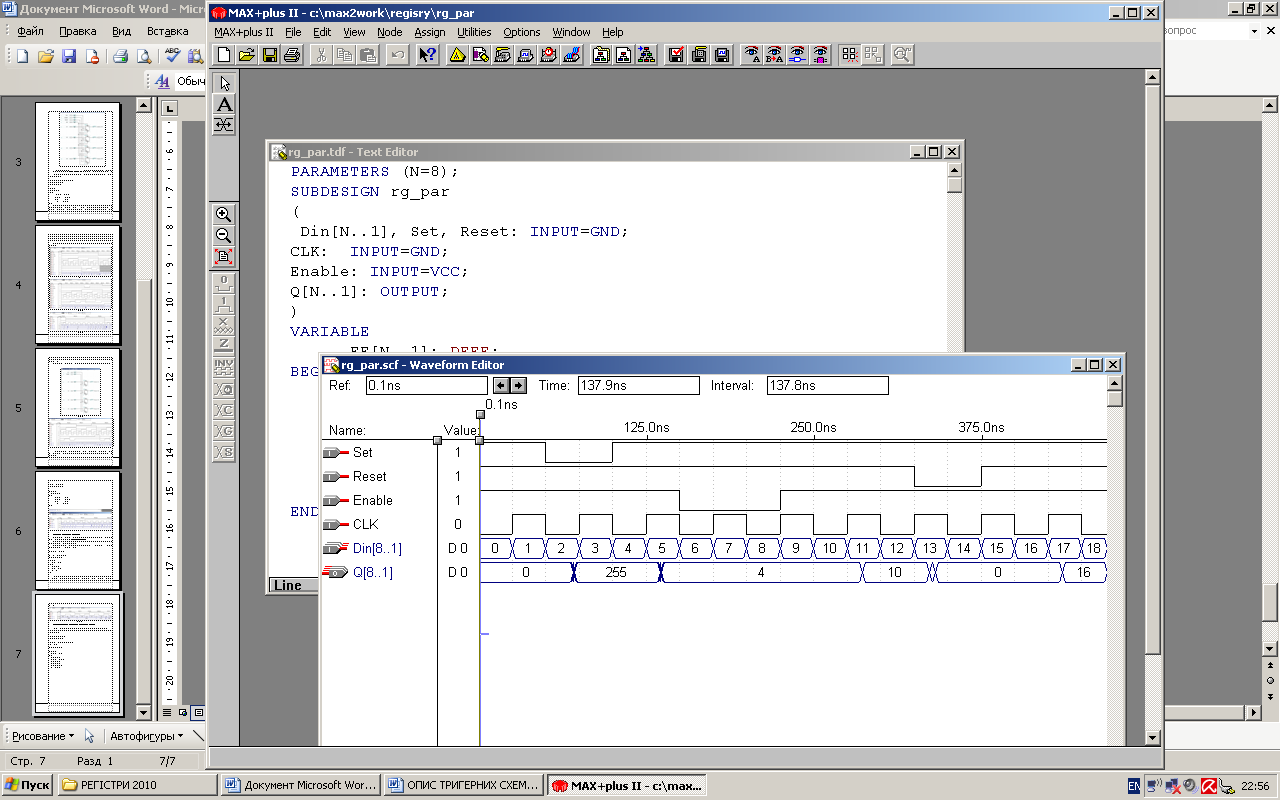The height and width of the screenshot is (800, 1280).
Task: Click Project Save and Check icon
Action: coord(676,55)
